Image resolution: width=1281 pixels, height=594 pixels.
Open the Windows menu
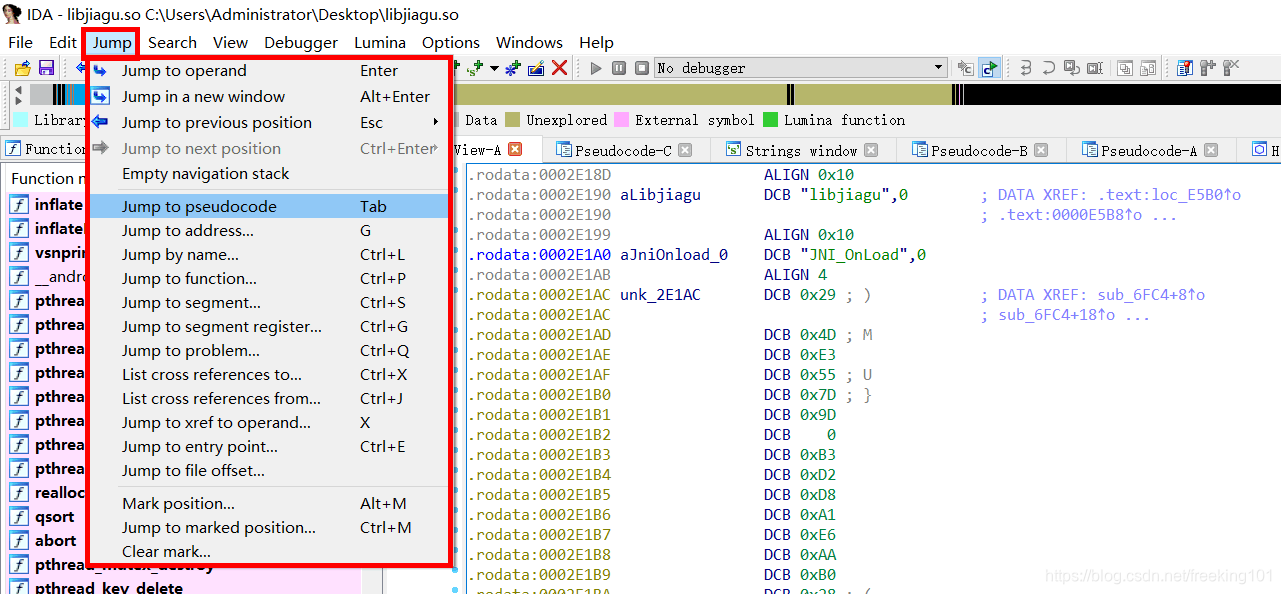pyautogui.click(x=529, y=42)
